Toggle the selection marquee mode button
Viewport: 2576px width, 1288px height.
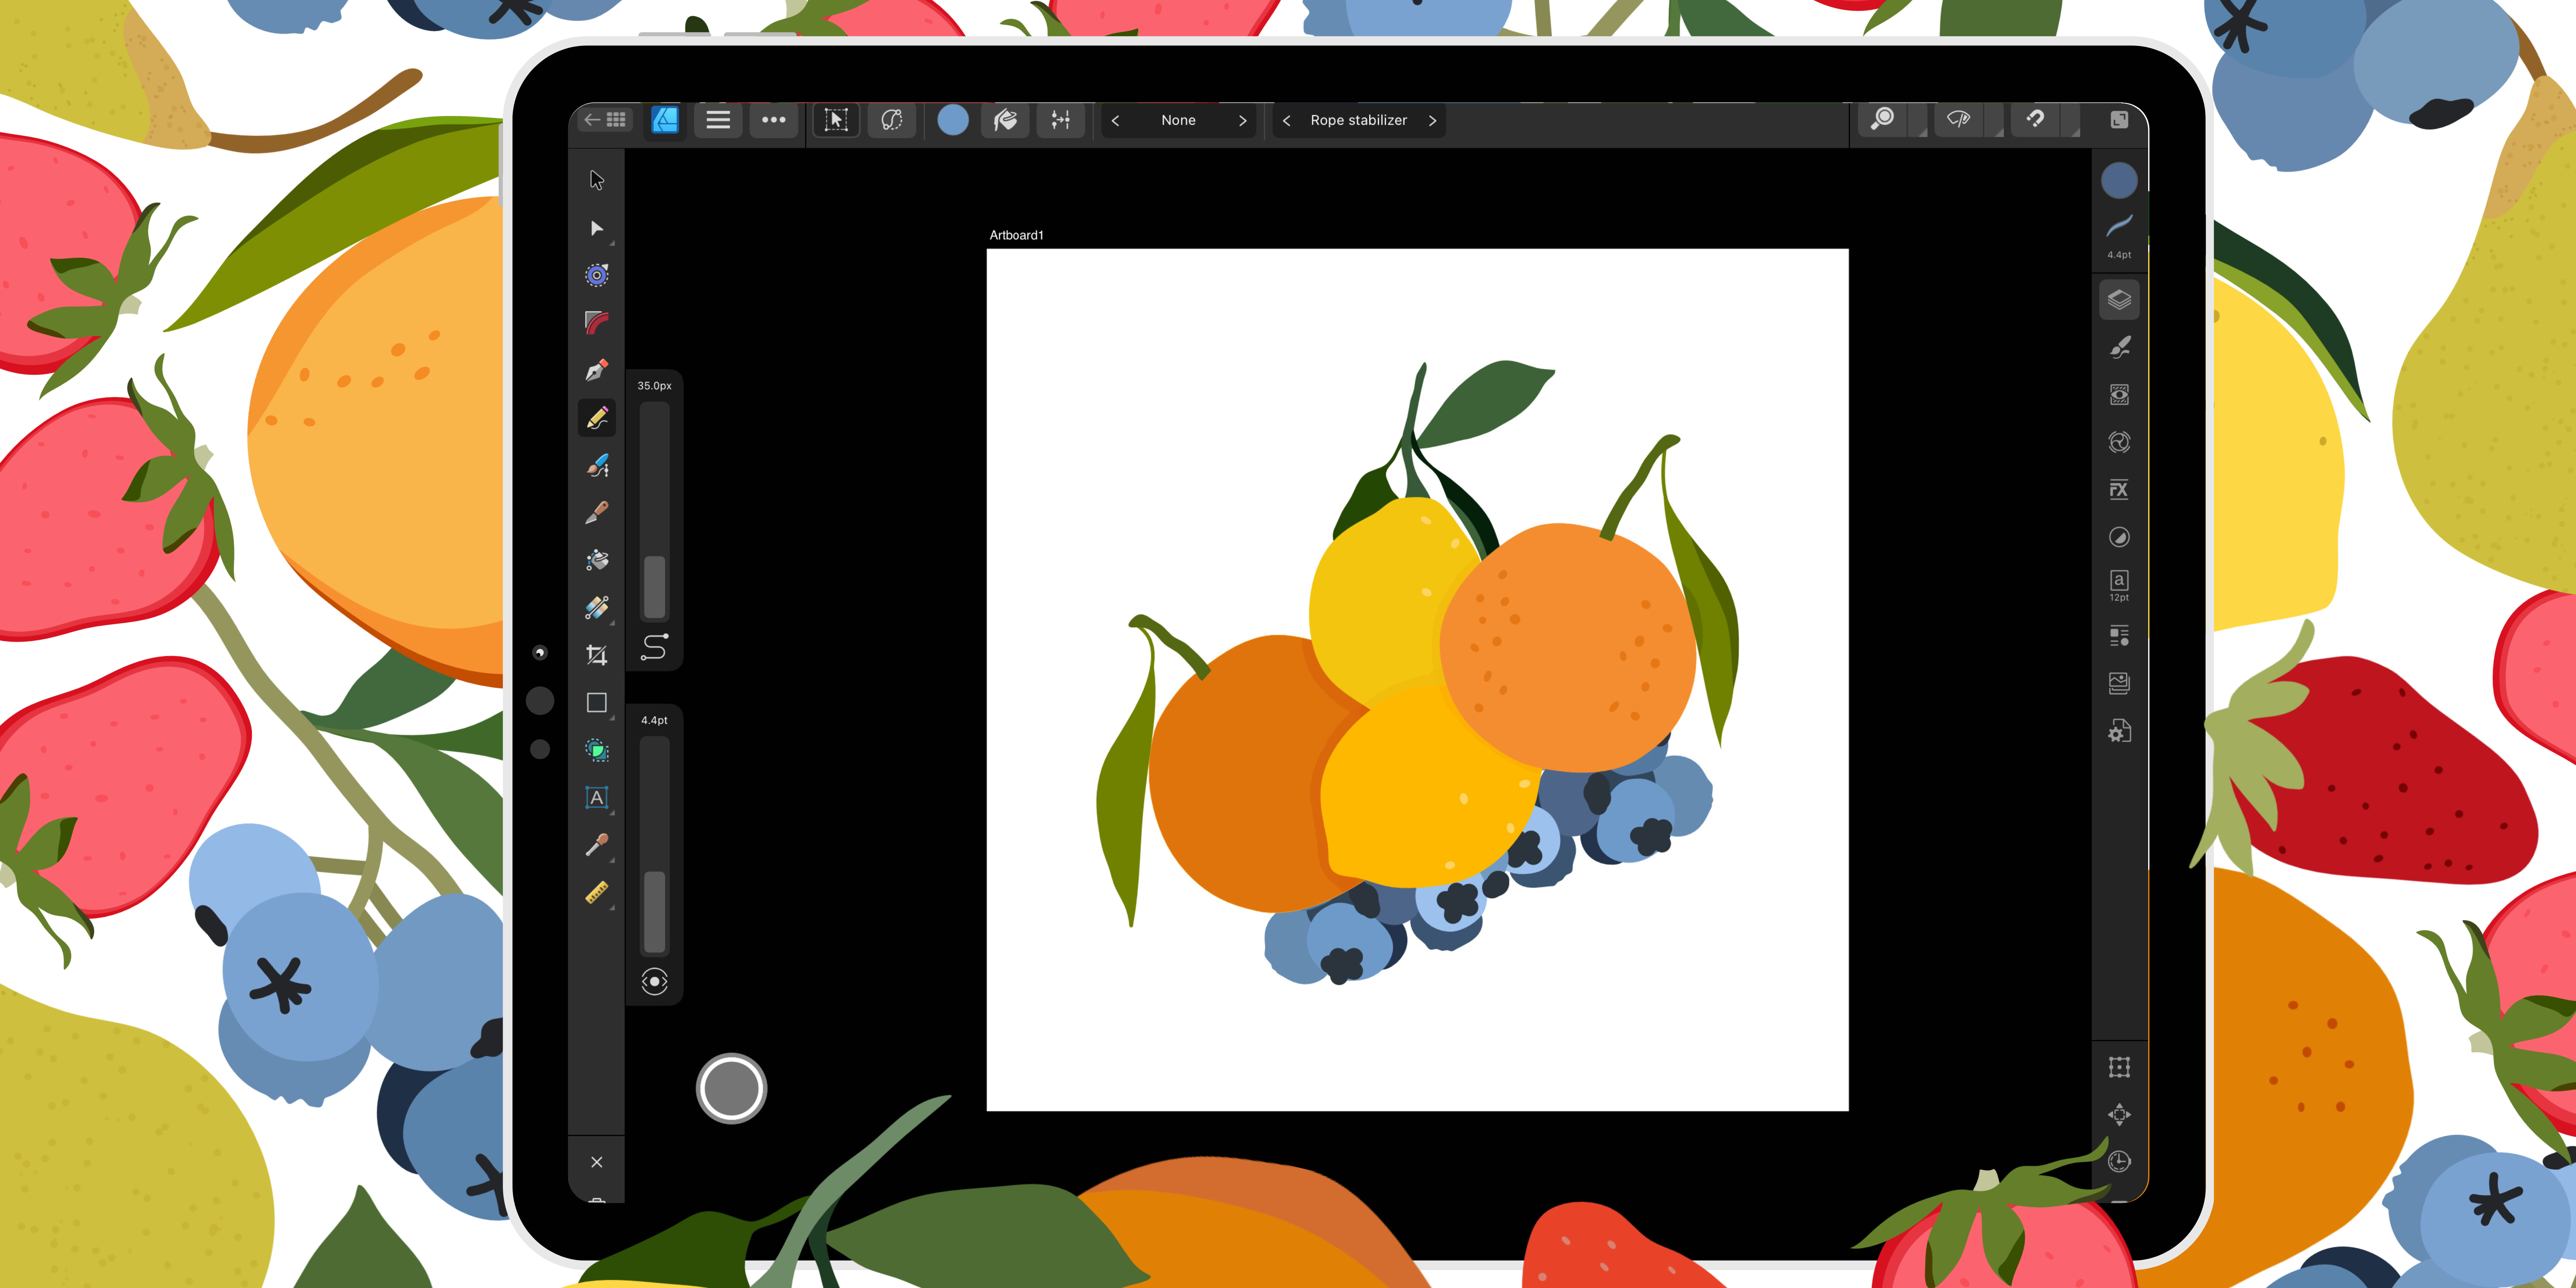pyautogui.click(x=836, y=120)
